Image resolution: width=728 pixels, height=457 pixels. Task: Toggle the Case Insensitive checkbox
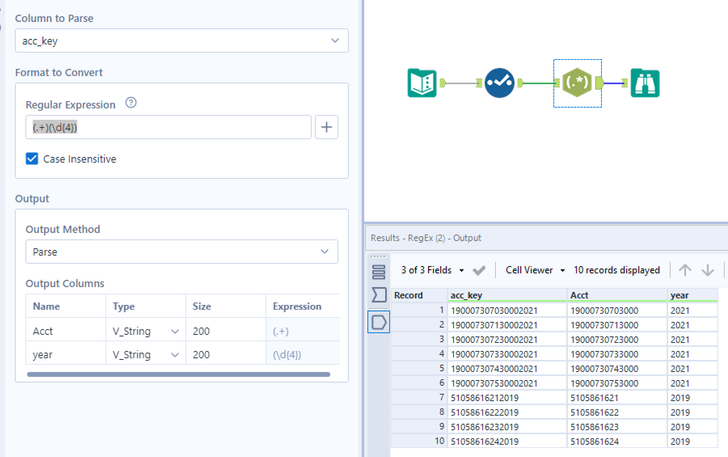point(32,159)
